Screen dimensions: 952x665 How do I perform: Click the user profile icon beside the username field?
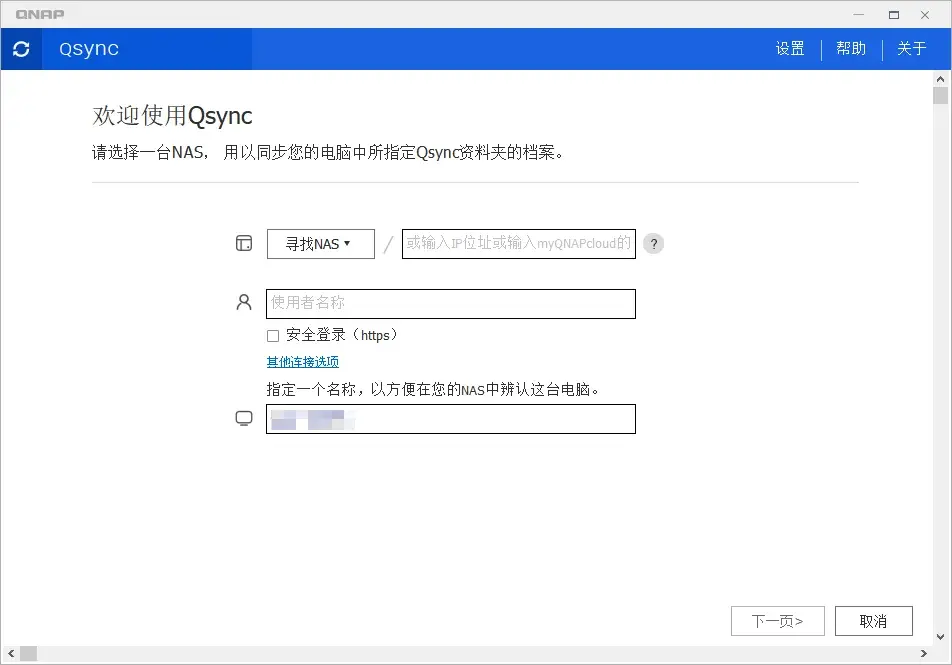243,303
